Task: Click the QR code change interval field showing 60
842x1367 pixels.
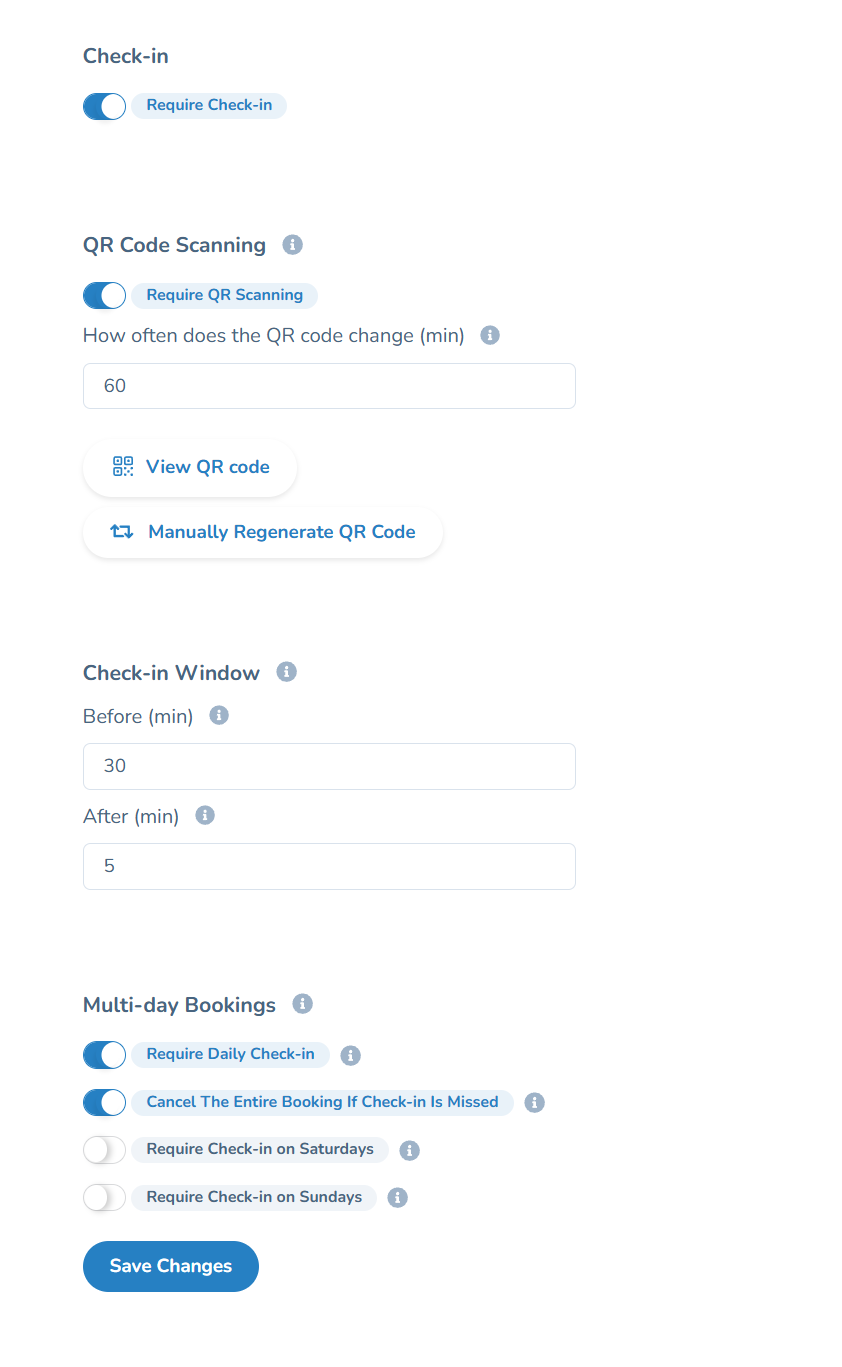Action: tap(329, 386)
